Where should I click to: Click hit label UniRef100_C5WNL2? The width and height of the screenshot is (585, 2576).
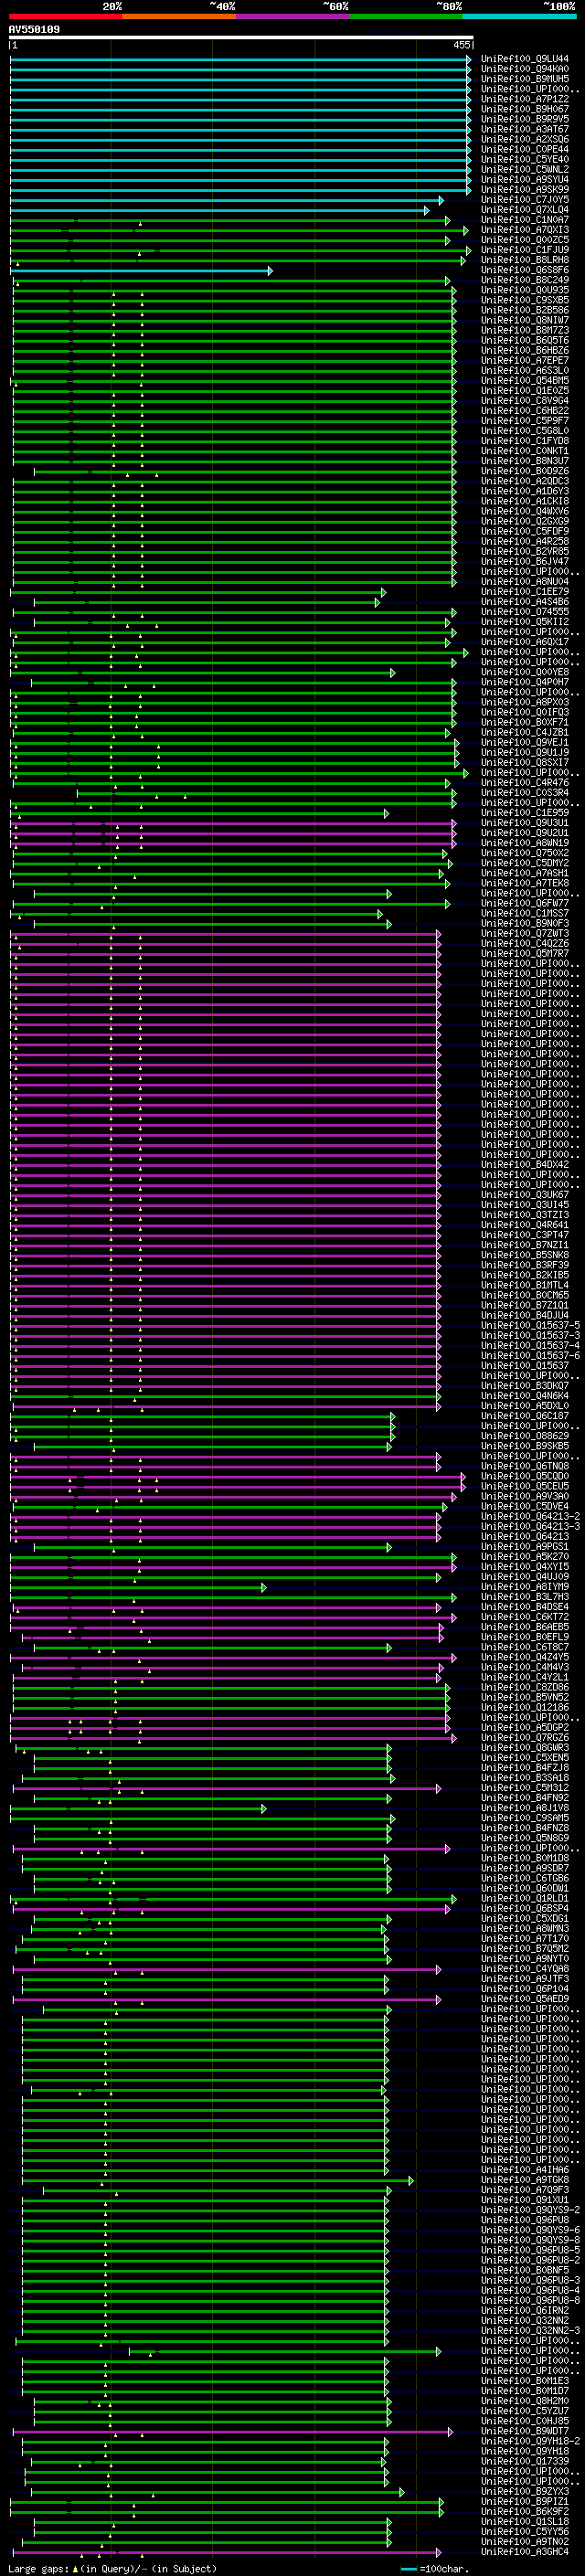[525, 169]
